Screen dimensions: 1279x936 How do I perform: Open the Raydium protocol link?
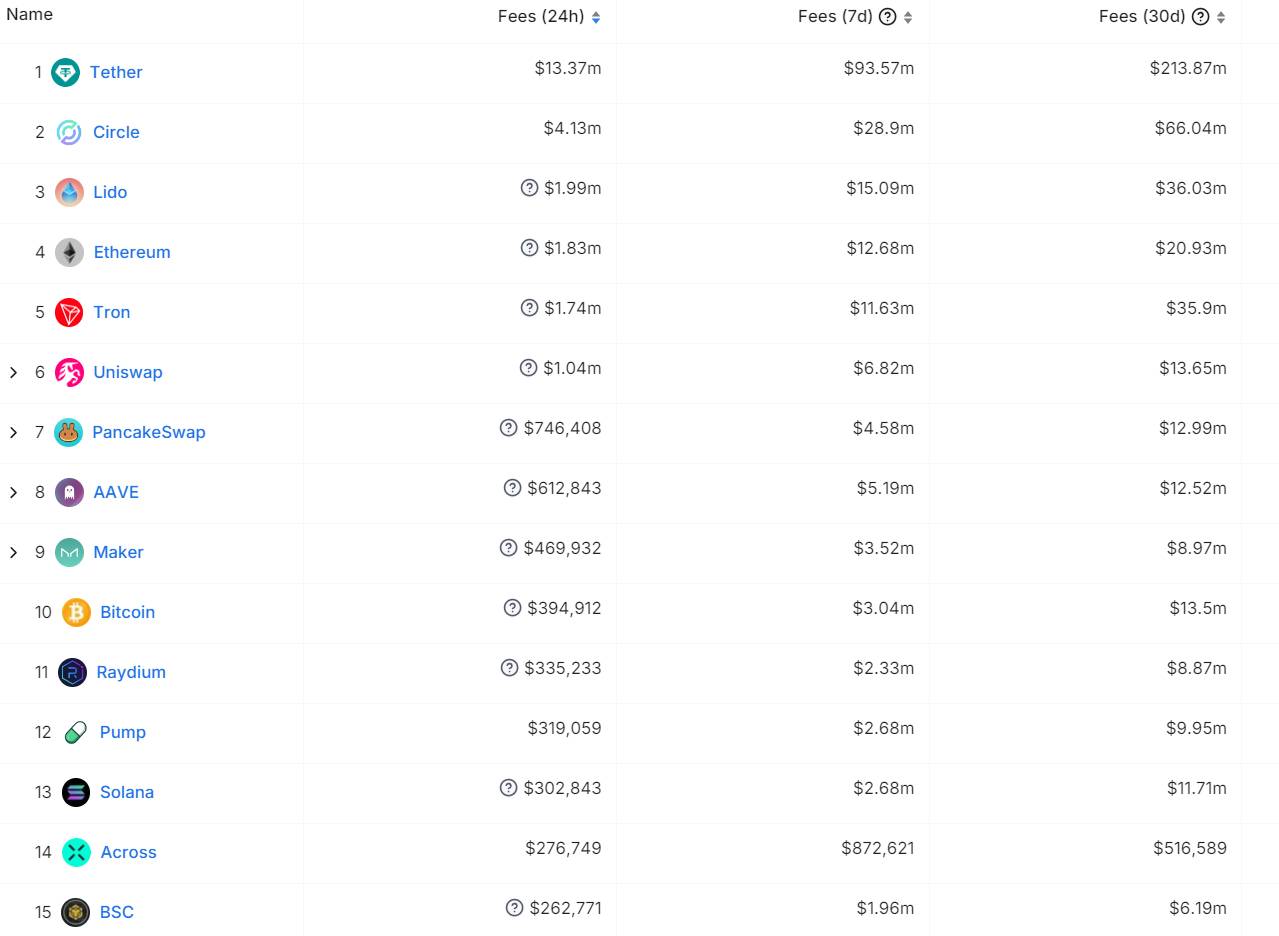pos(131,672)
